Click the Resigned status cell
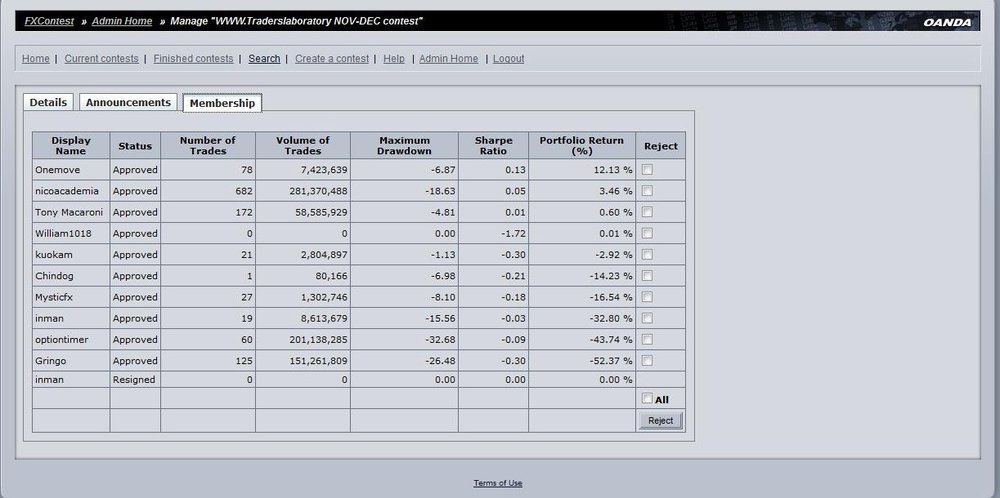The height and width of the screenshot is (498, 1000). [135, 379]
